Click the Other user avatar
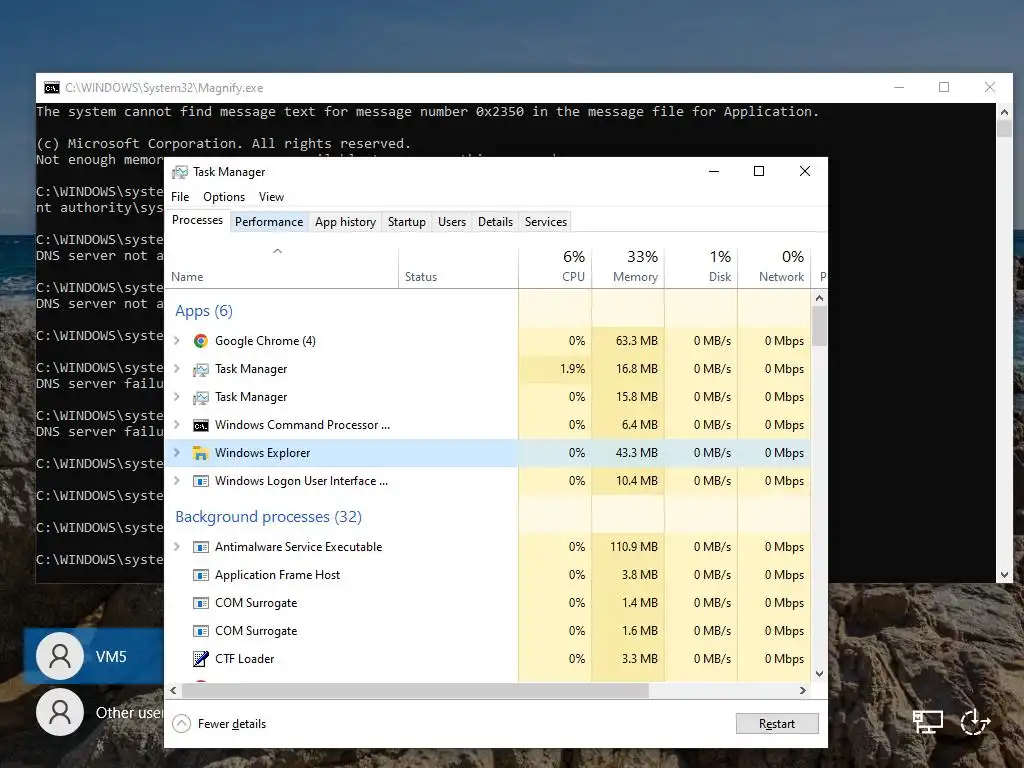Screen dimensions: 1024x768 tap(60, 712)
